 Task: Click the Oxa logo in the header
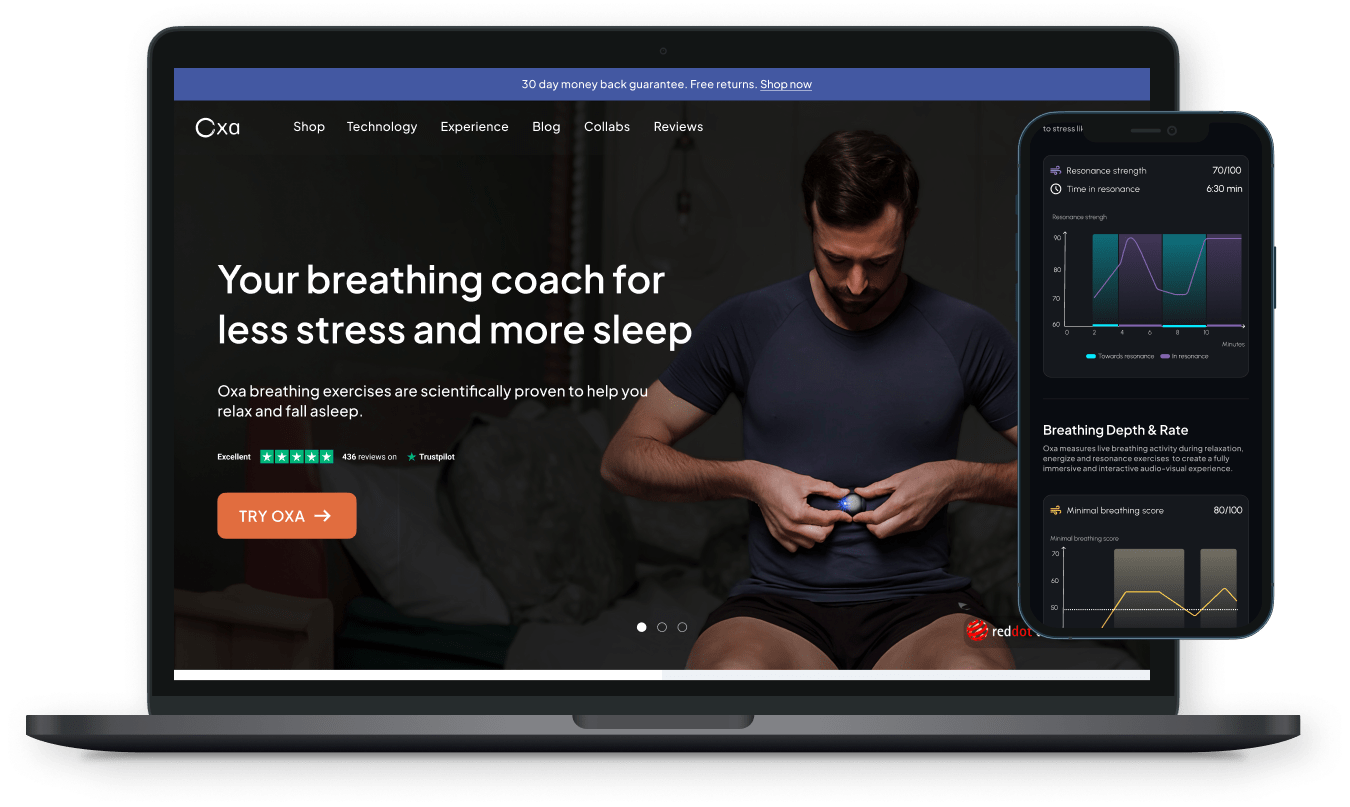tap(218, 127)
